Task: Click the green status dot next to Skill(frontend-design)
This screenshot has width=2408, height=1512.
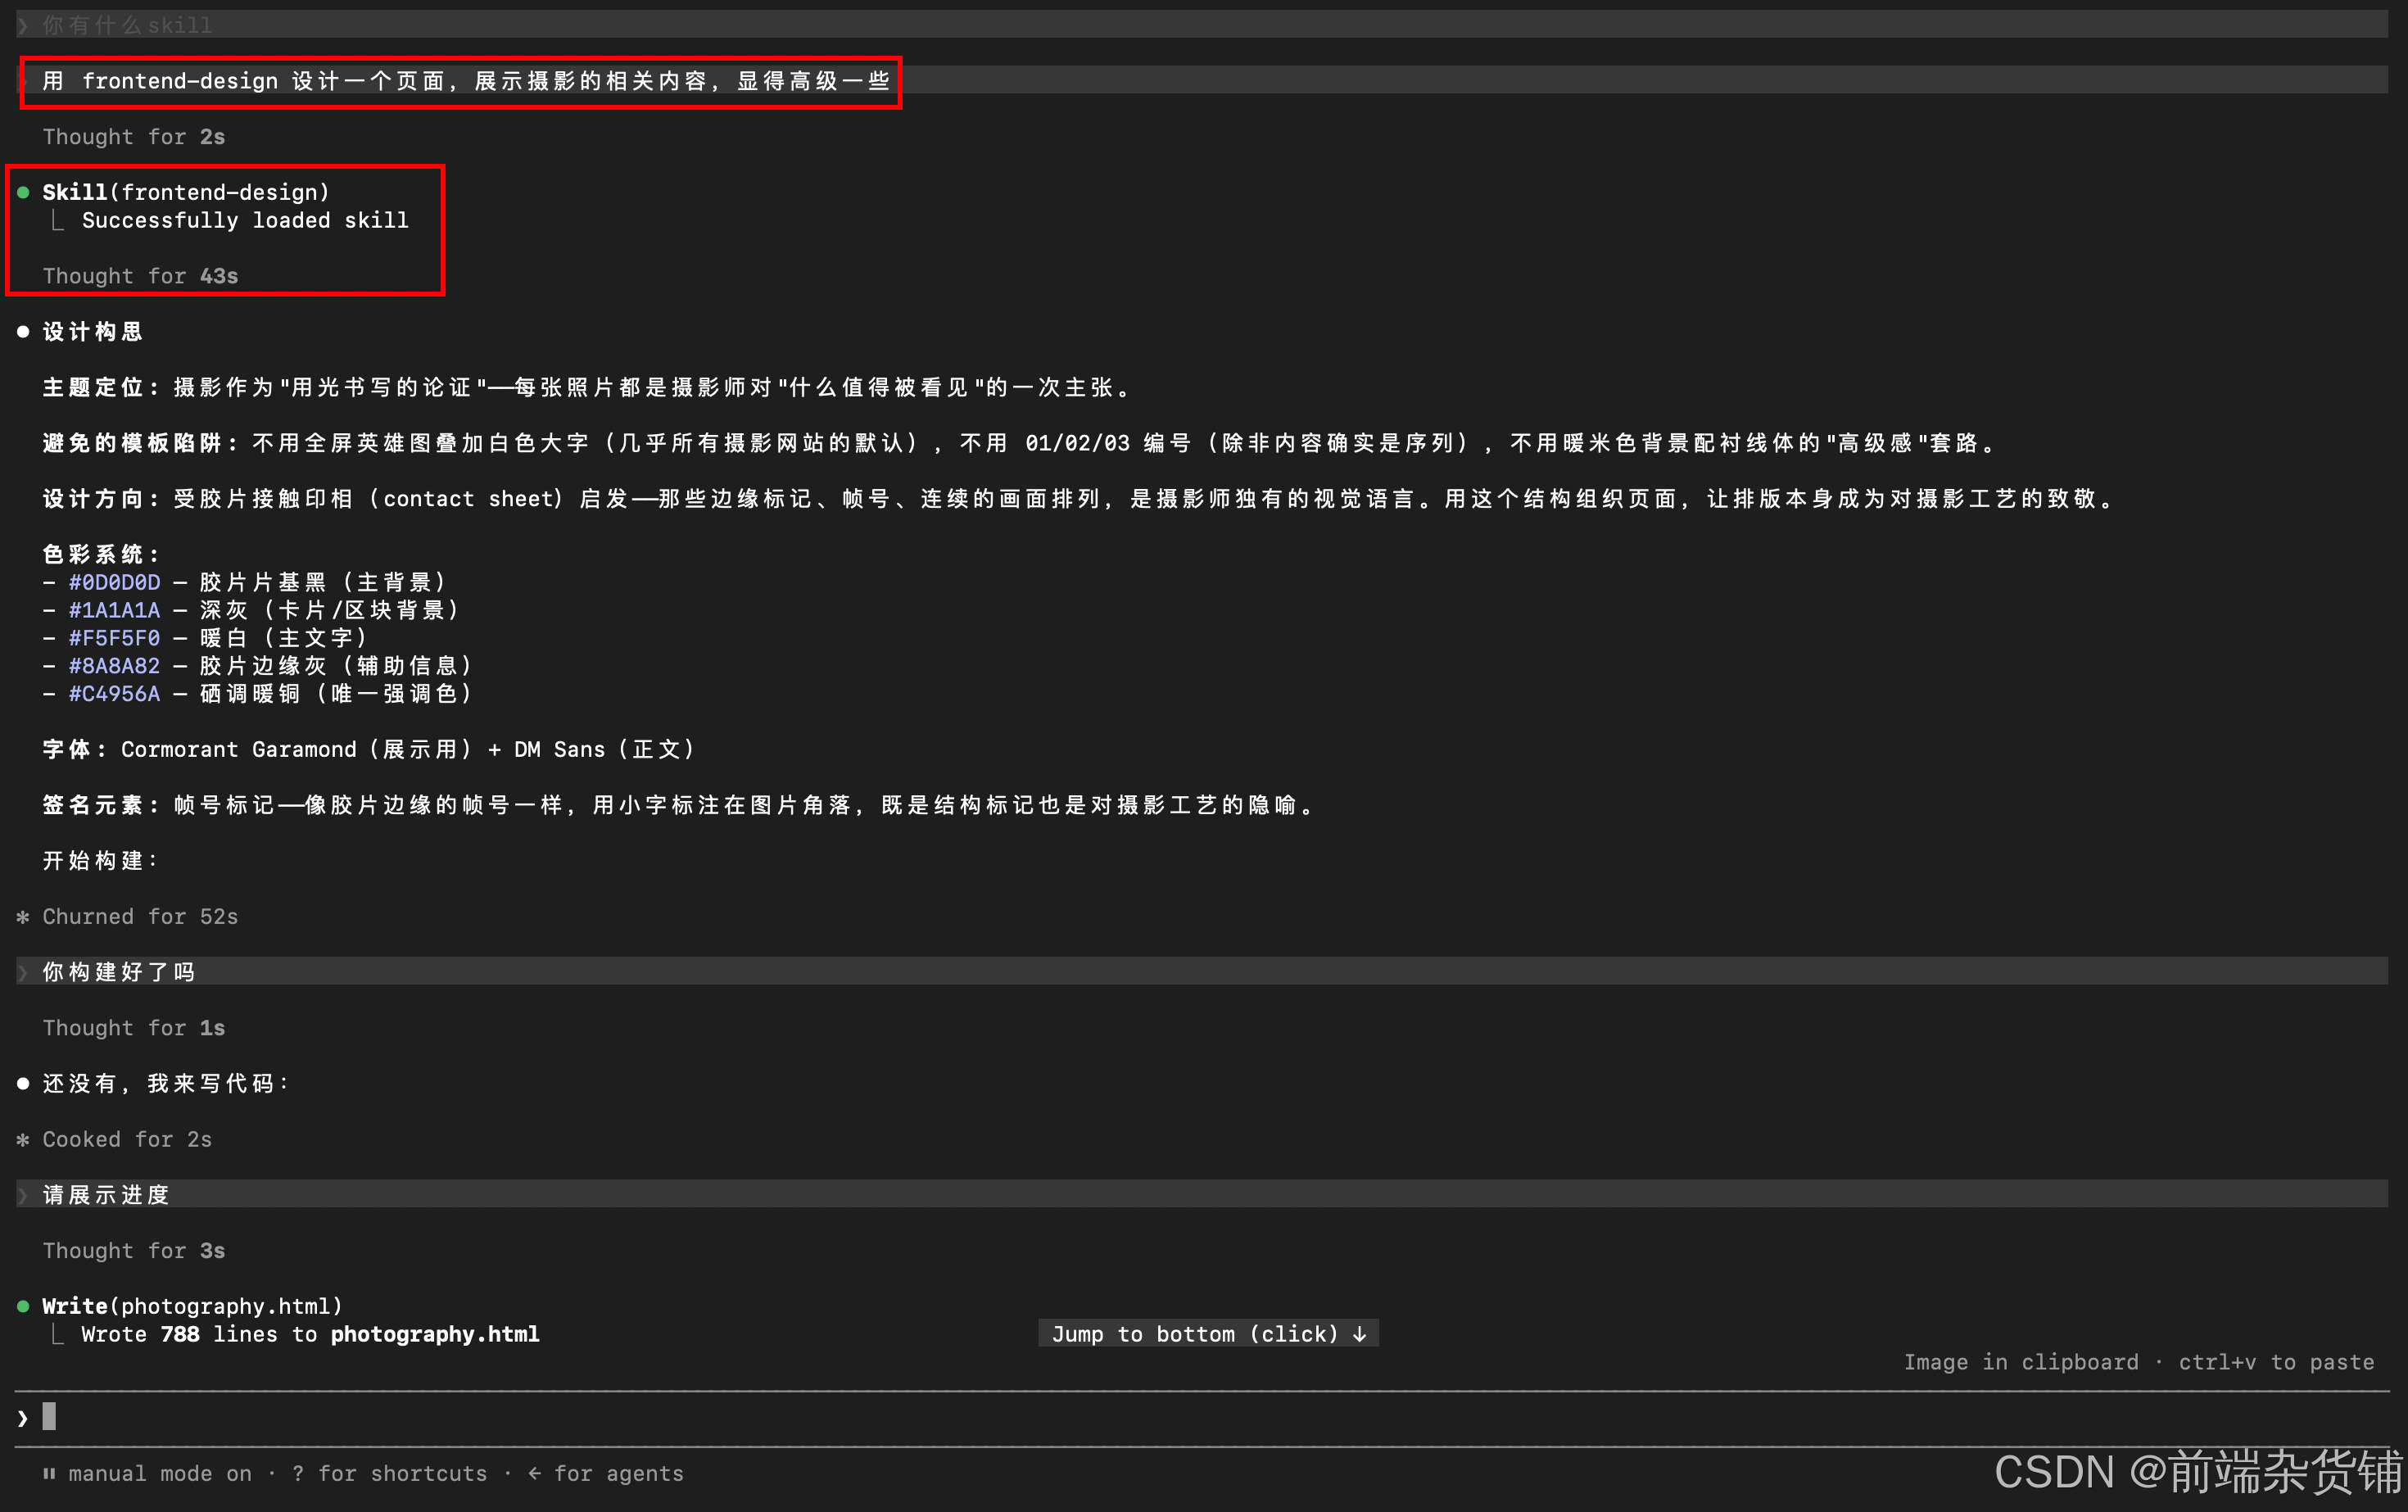Action: 23,192
